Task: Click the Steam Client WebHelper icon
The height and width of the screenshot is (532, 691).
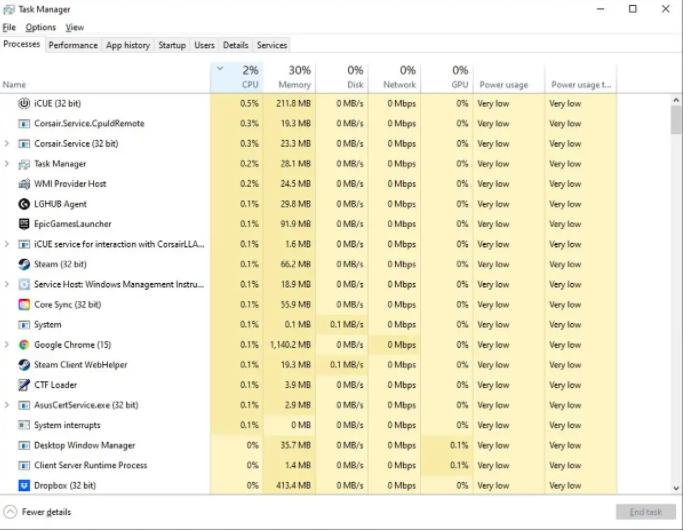Action: (x=24, y=365)
